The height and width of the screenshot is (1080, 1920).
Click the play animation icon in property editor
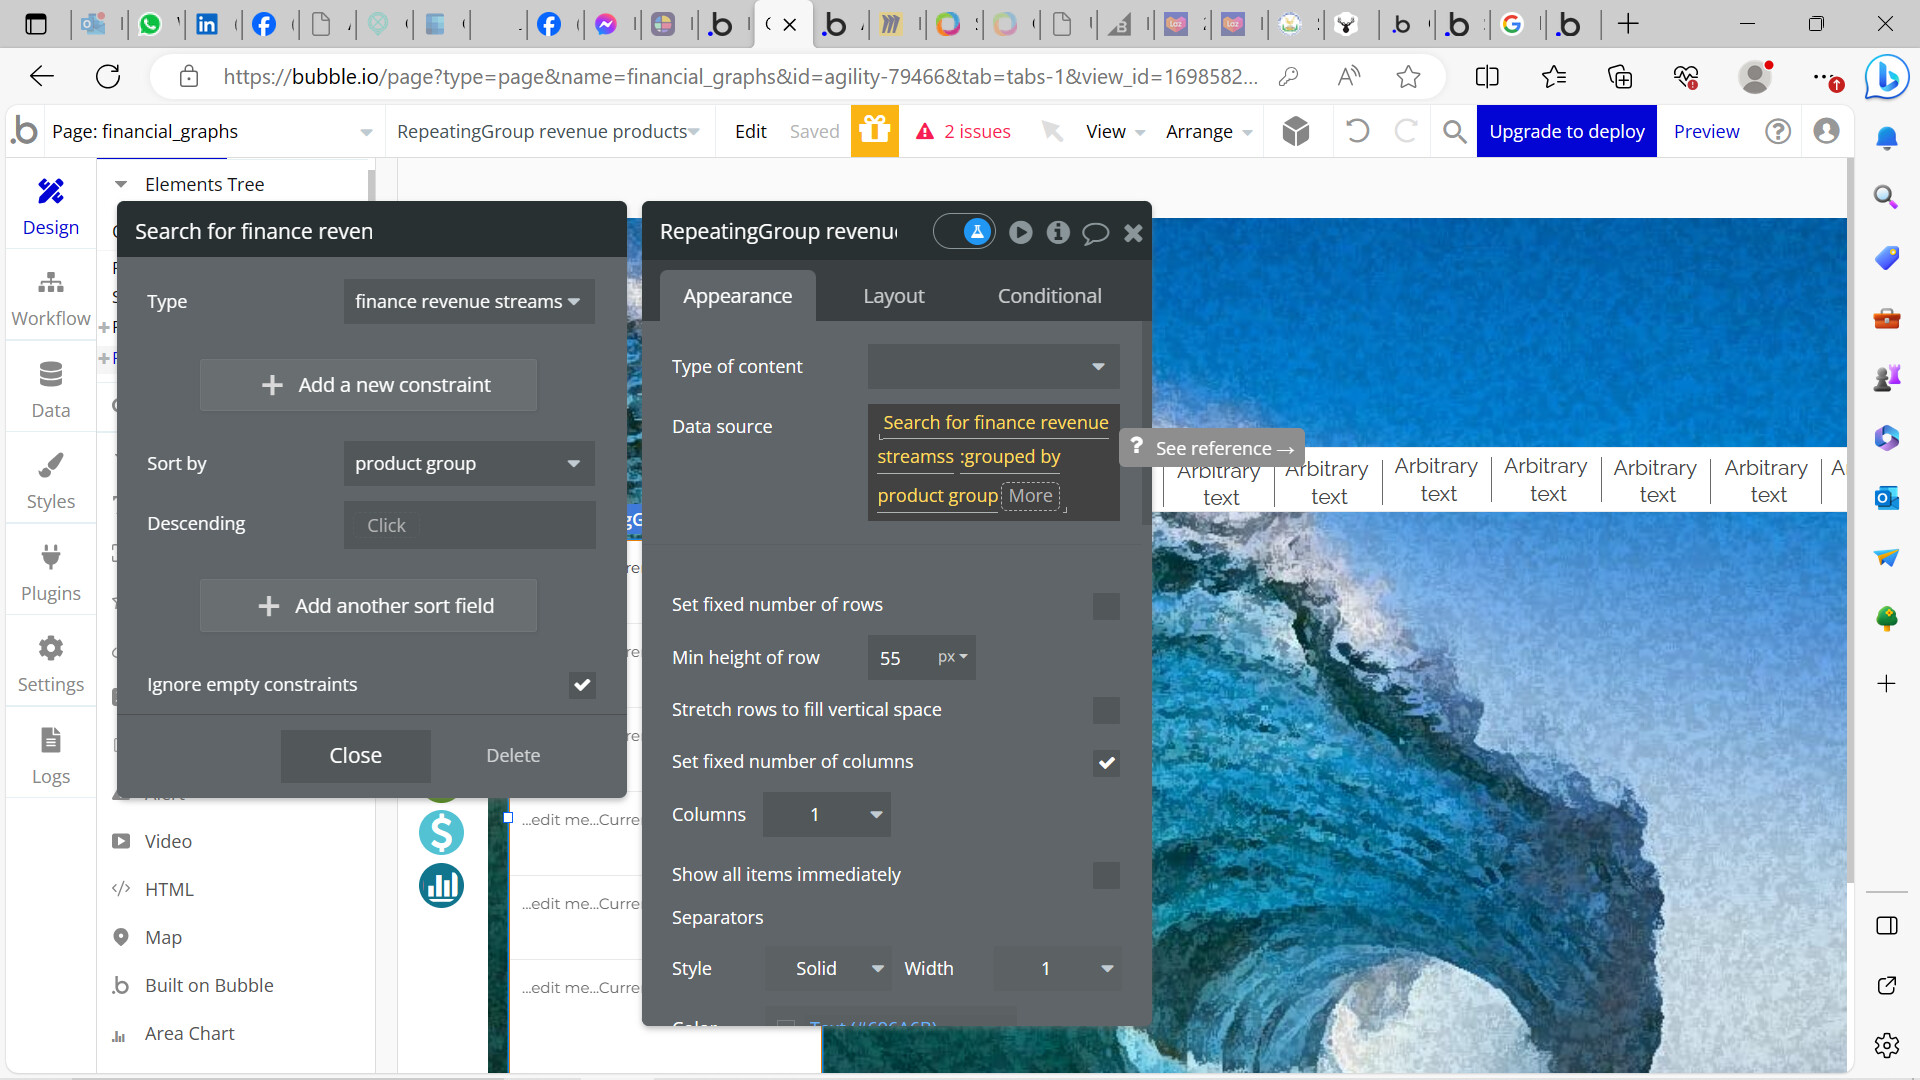[1020, 232]
